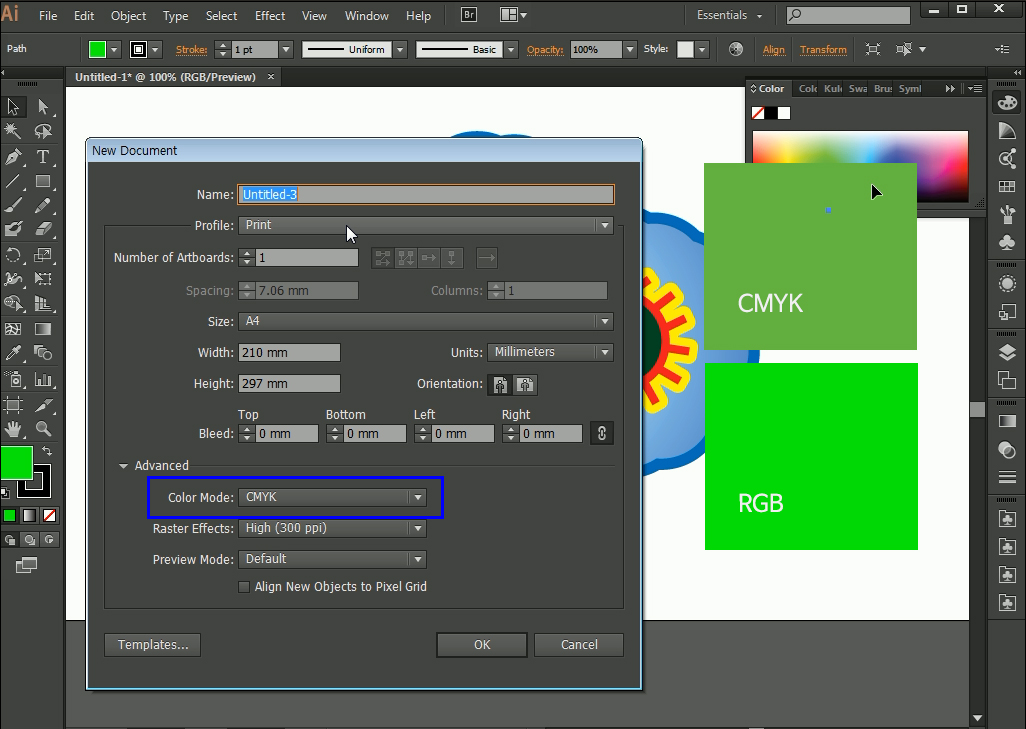The image size is (1026, 729).
Task: Select the Eraser tool
Action: click(43, 229)
